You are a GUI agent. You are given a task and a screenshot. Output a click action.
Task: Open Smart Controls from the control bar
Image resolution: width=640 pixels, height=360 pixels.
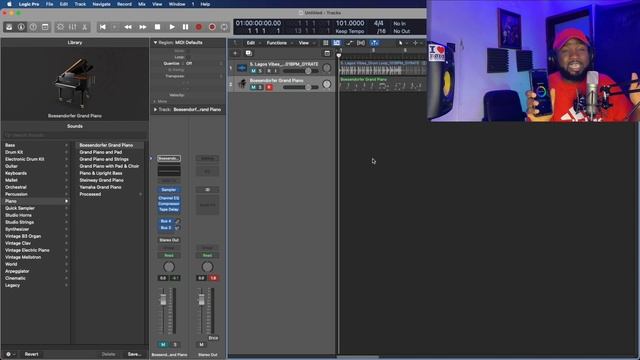coord(60,27)
